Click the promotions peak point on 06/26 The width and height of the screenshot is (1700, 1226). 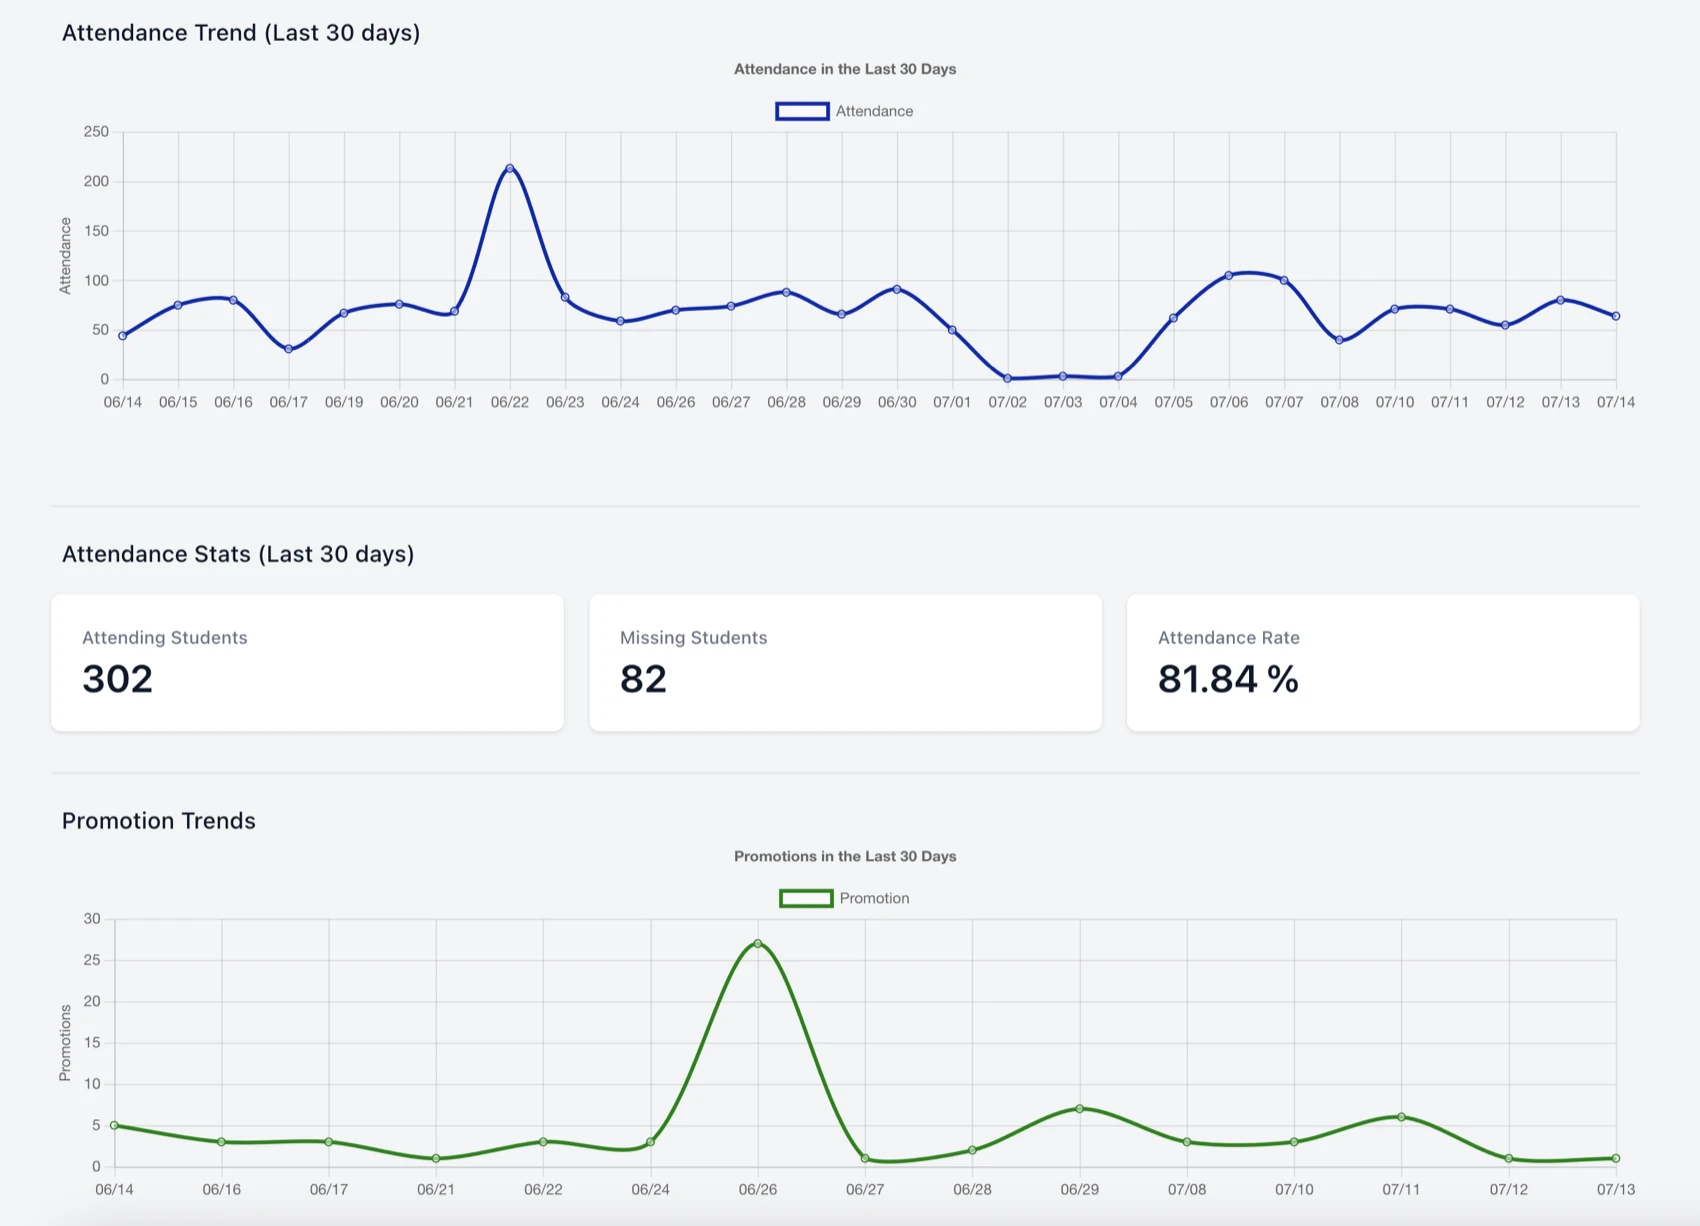(759, 942)
